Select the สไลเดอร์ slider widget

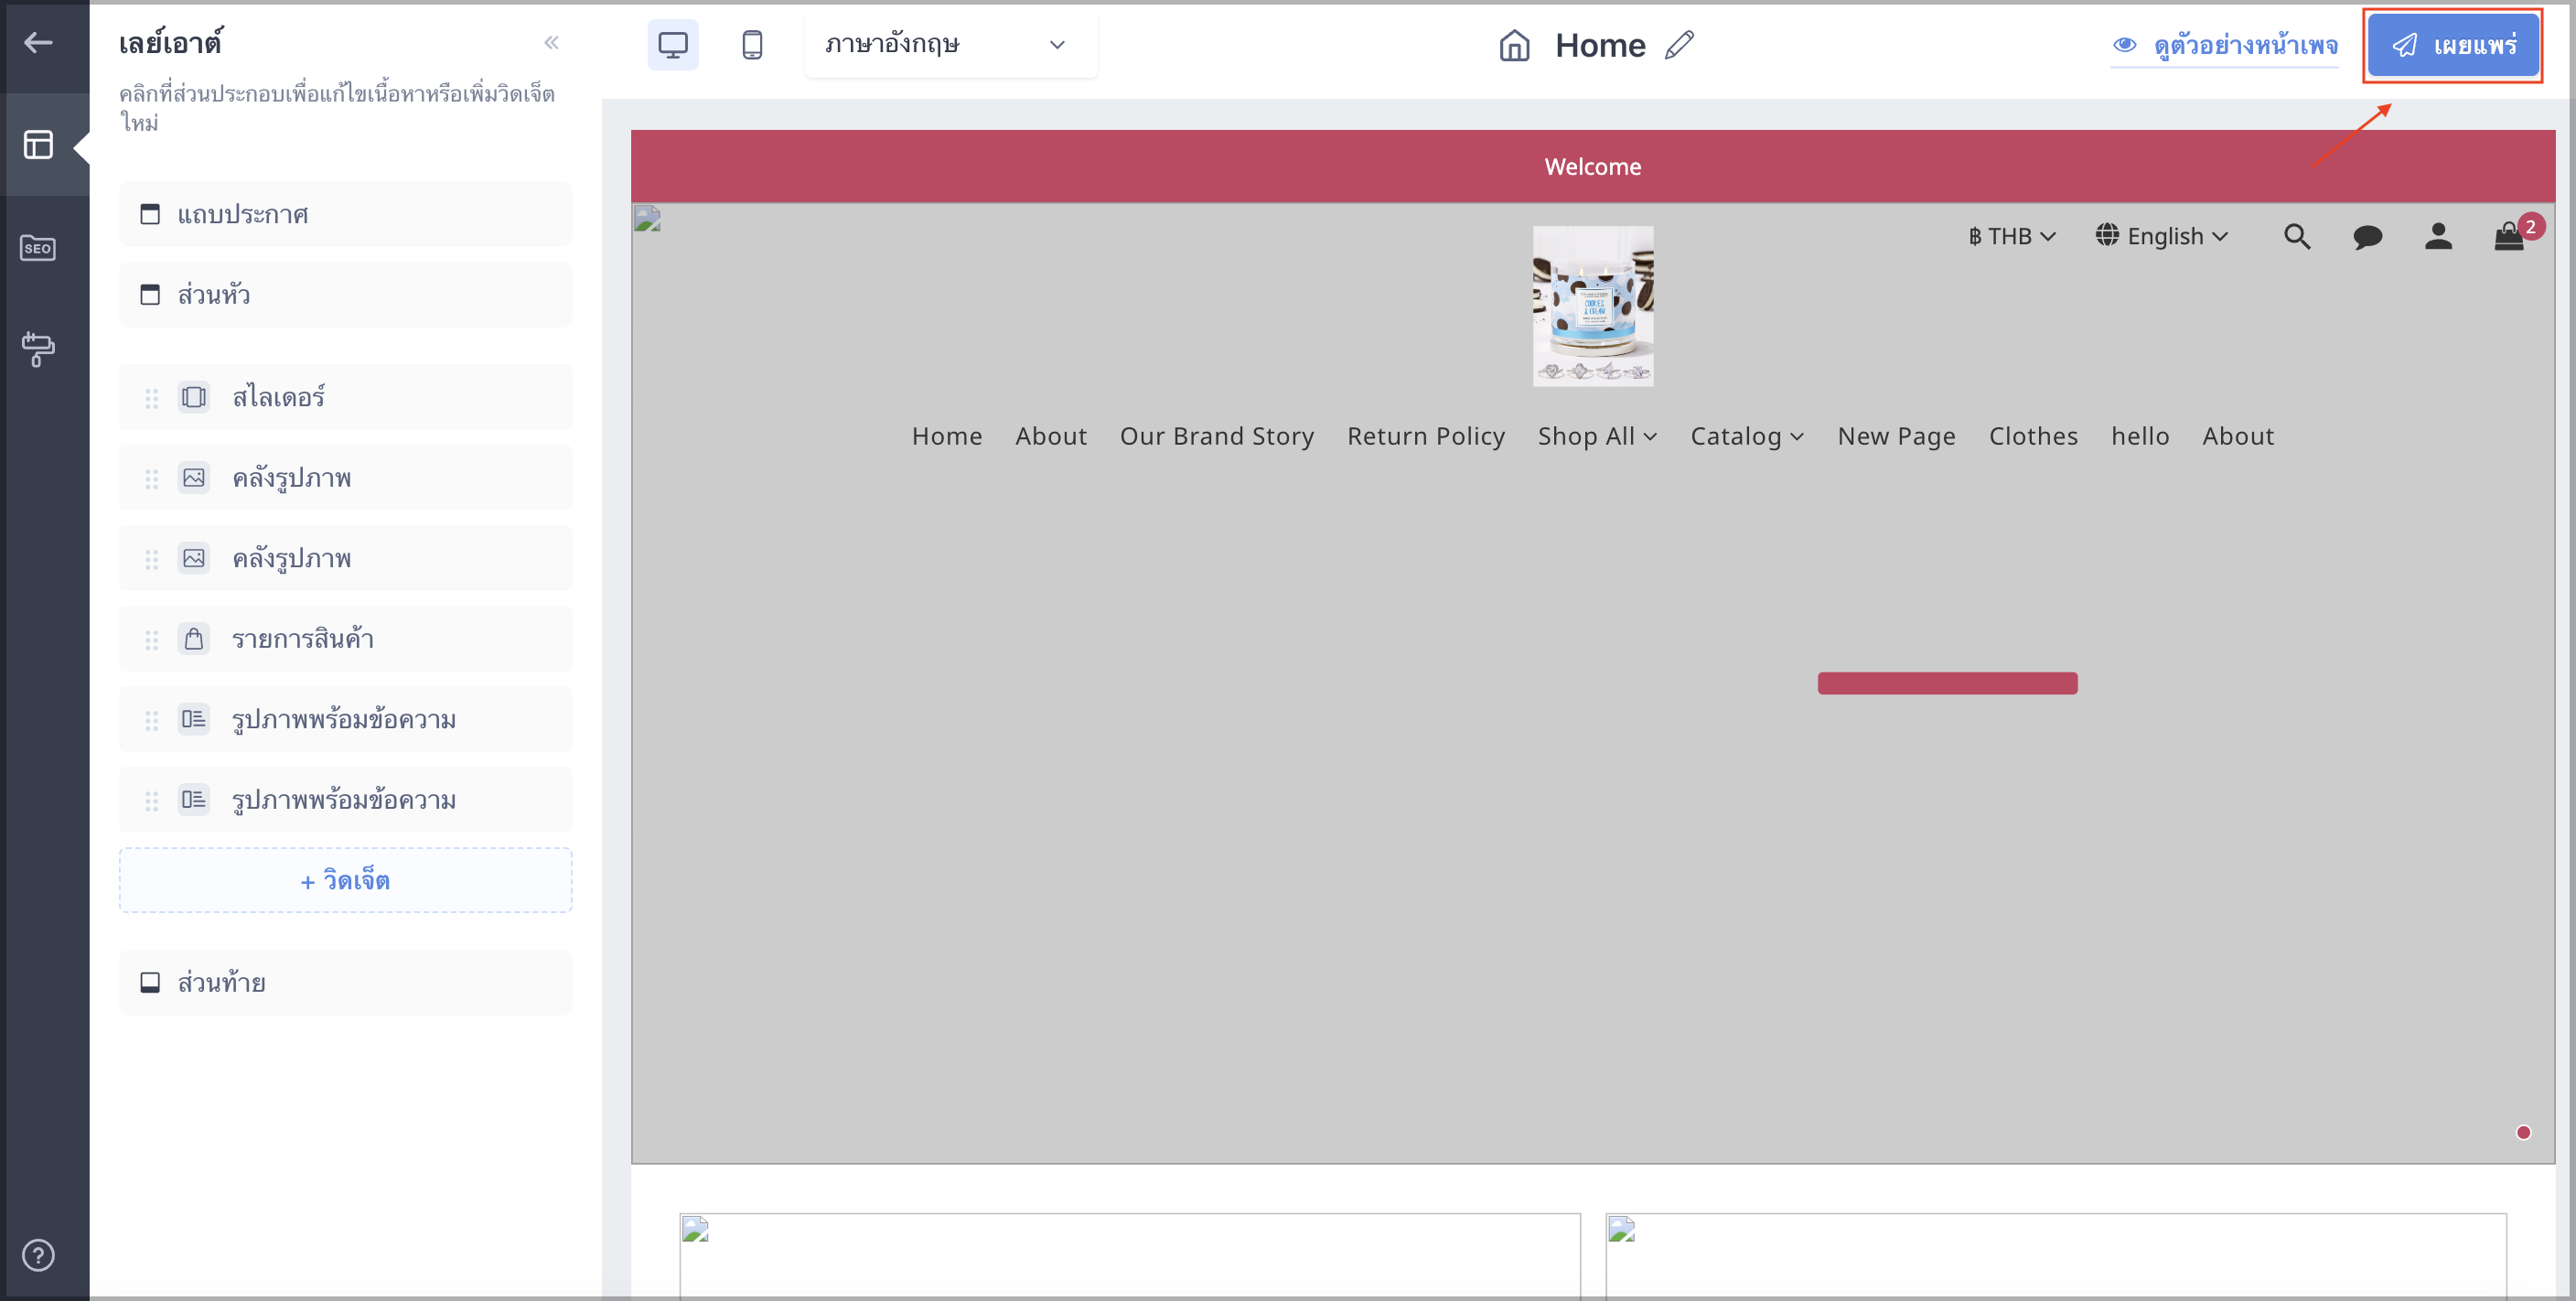[x=345, y=397]
